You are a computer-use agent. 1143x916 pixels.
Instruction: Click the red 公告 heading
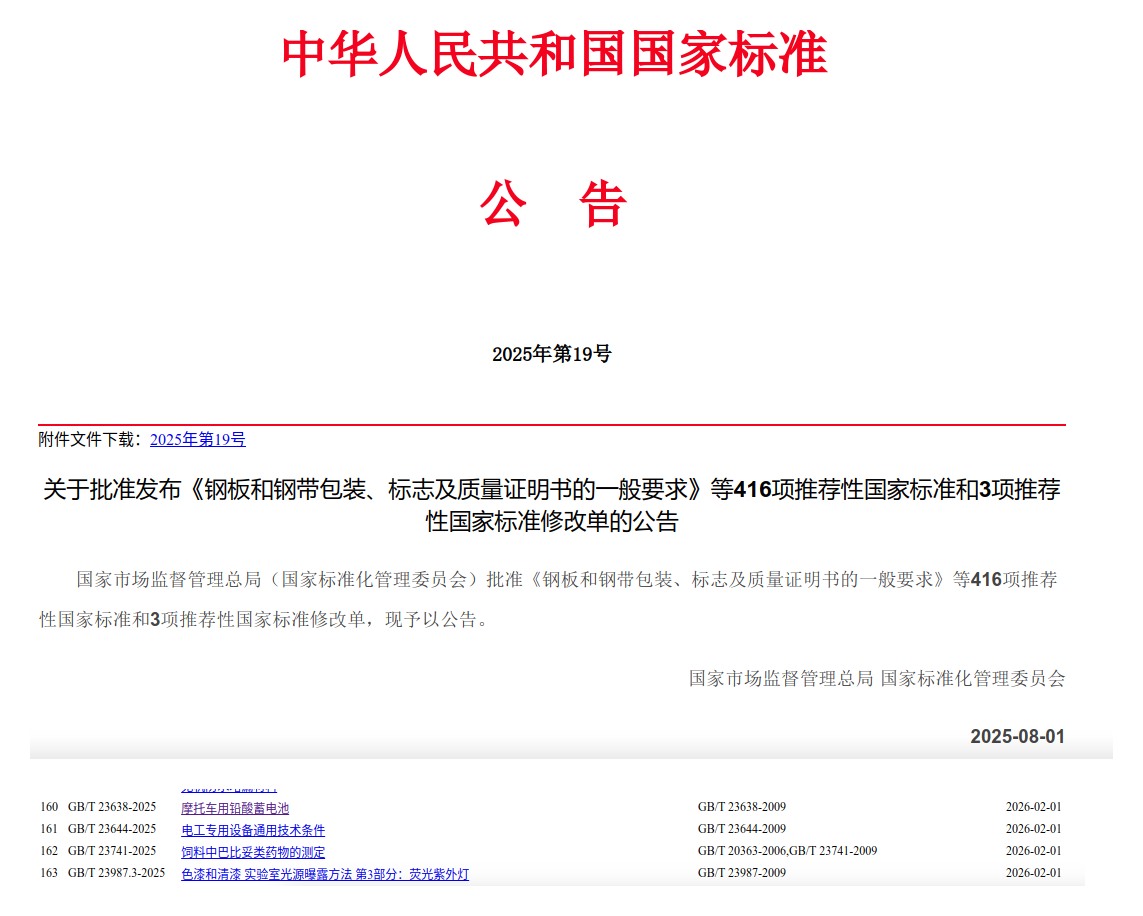[x=552, y=204]
